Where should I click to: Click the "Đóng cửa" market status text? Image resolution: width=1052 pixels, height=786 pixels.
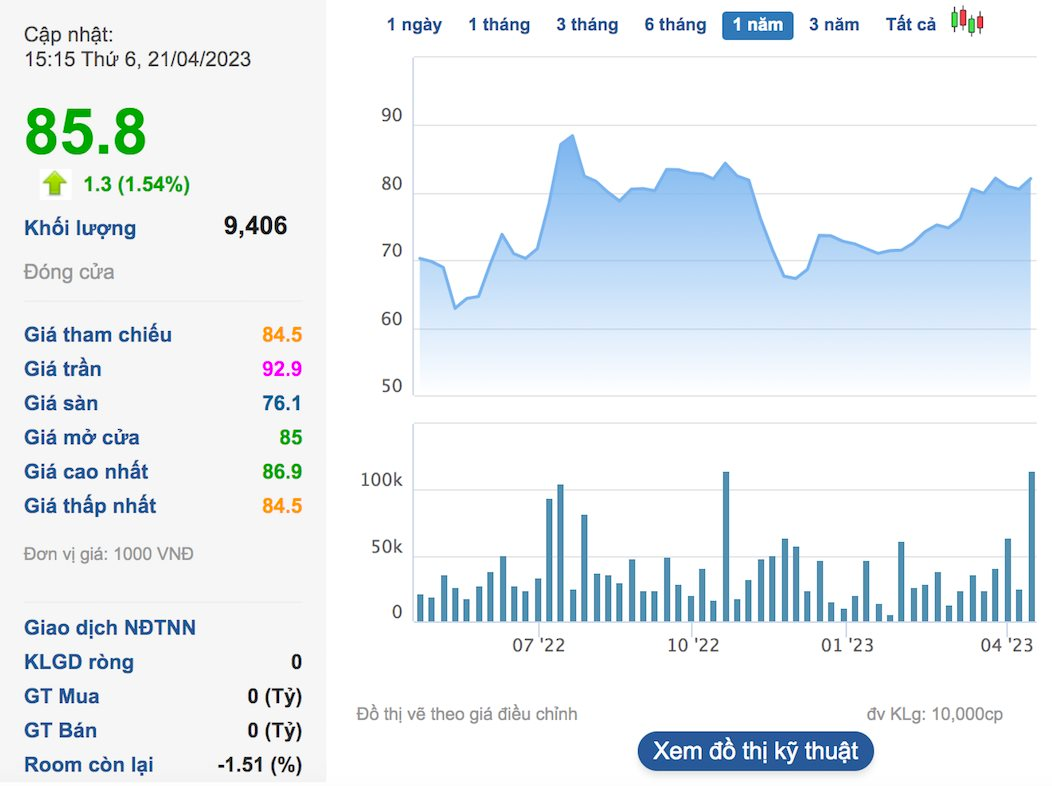(68, 272)
